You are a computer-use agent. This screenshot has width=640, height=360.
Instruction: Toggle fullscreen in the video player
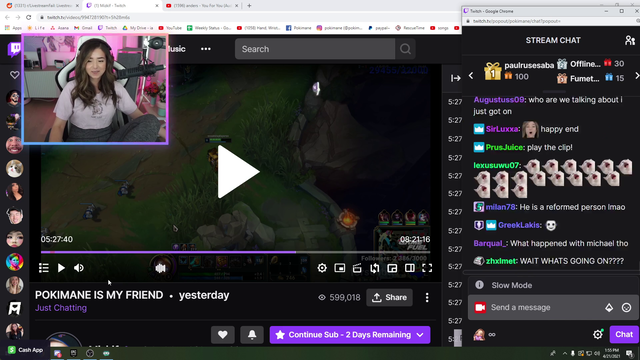[427, 268]
